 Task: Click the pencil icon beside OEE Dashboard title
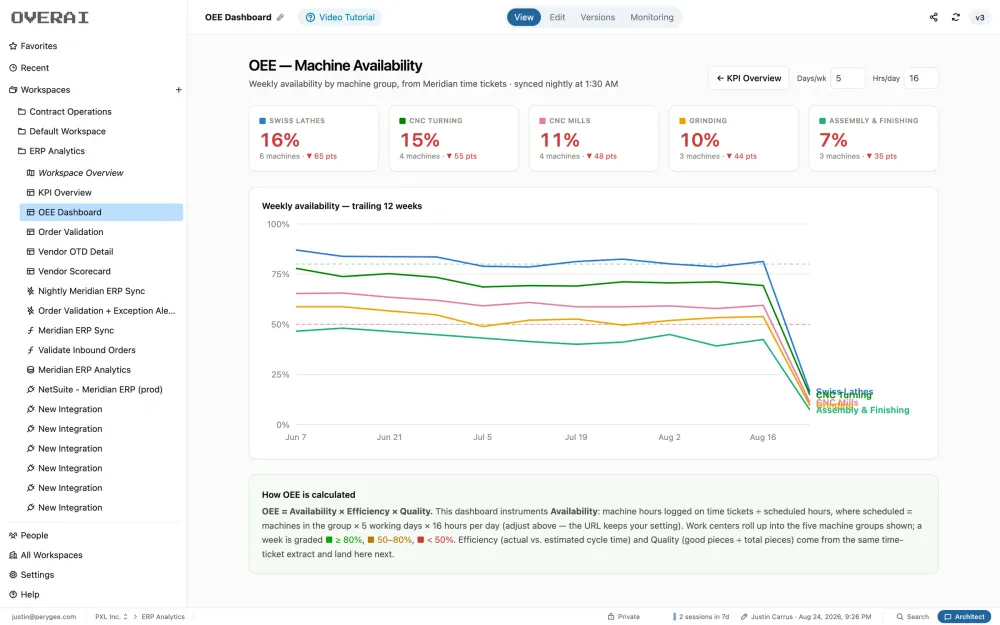click(x=280, y=17)
